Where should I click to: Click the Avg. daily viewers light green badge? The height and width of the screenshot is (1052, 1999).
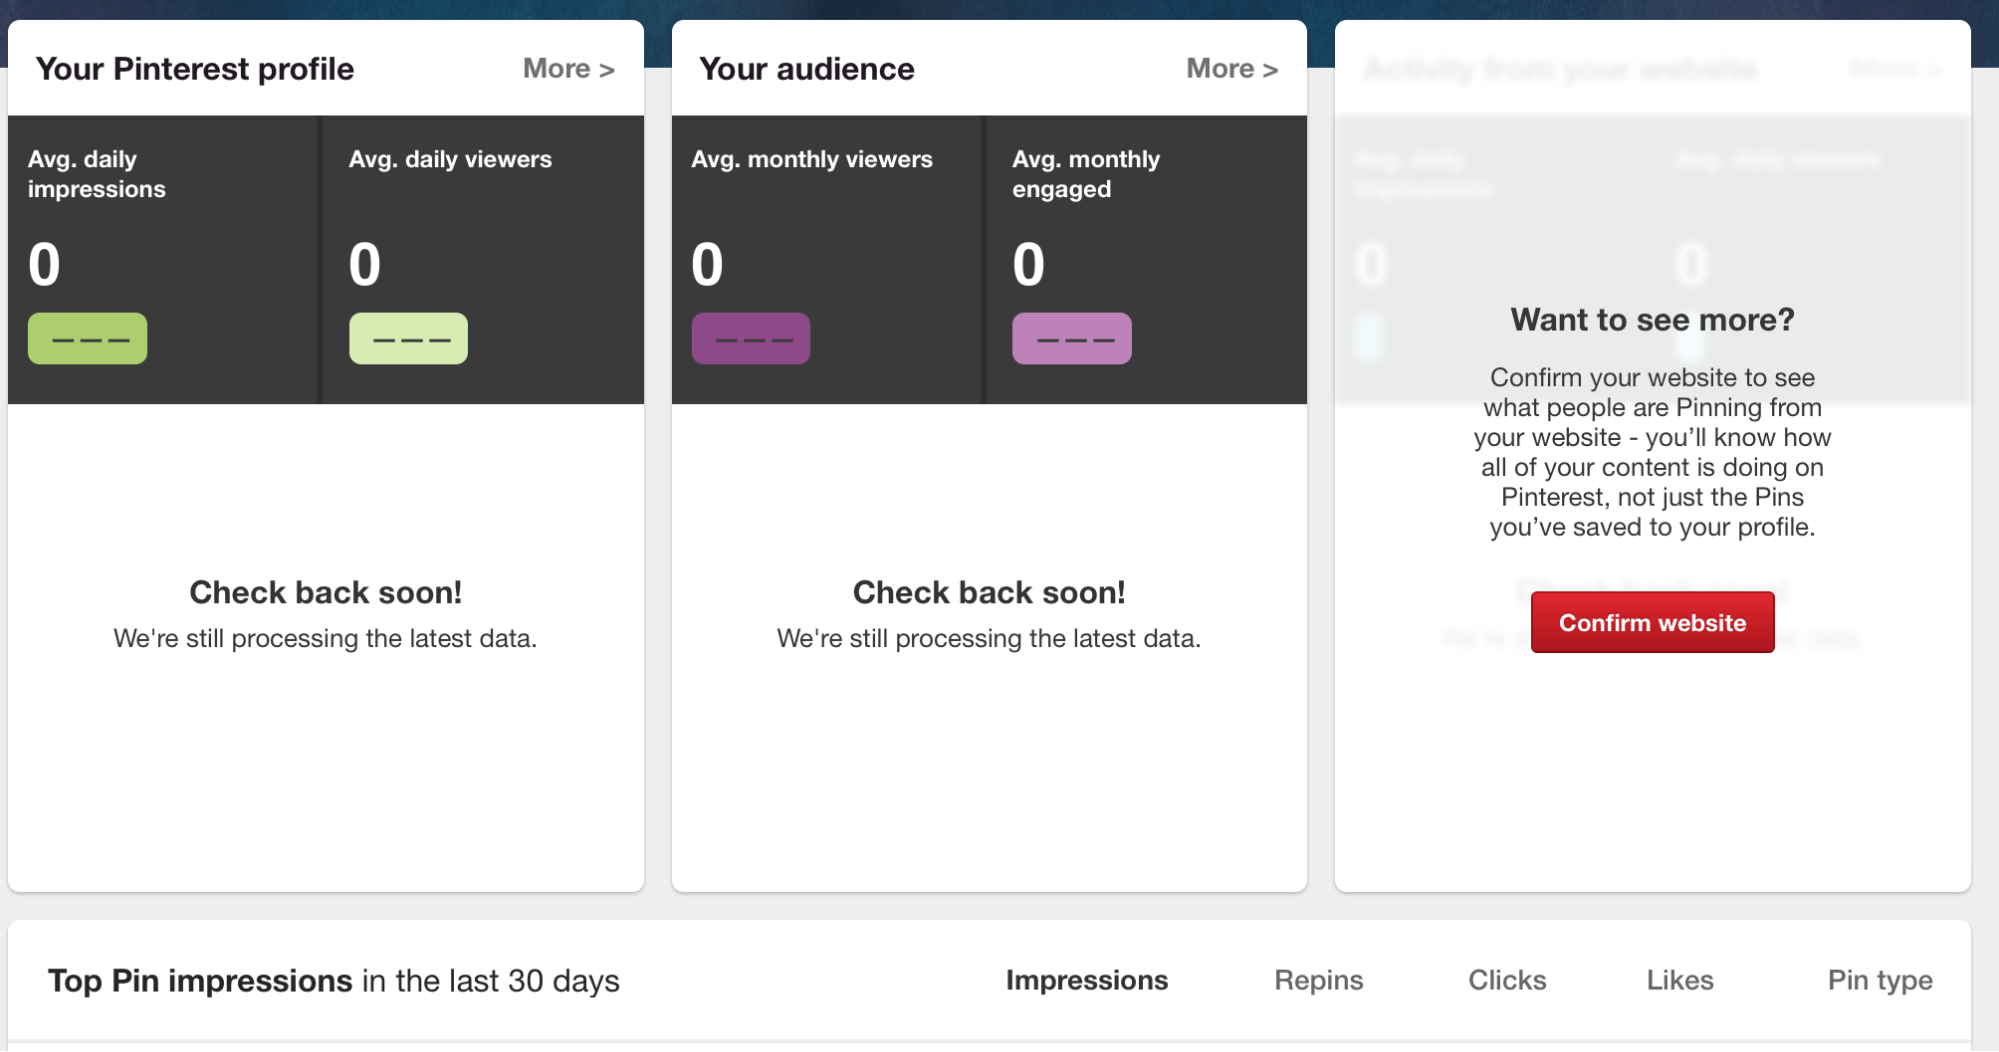(408, 338)
